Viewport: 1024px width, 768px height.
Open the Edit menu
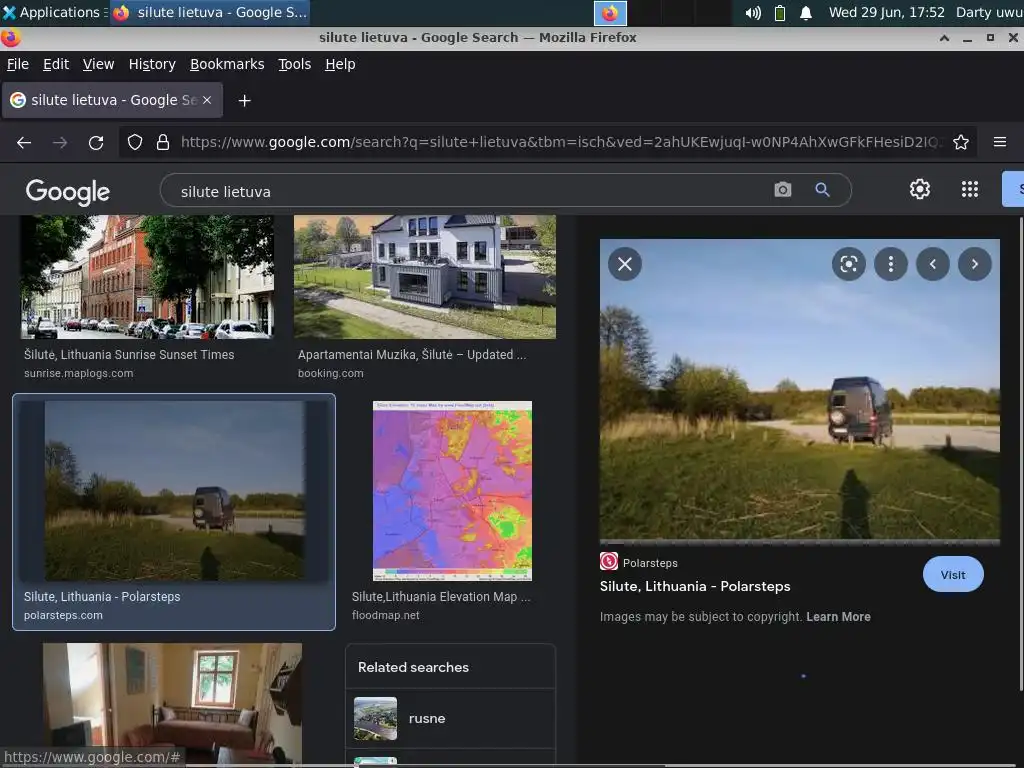(x=56, y=64)
